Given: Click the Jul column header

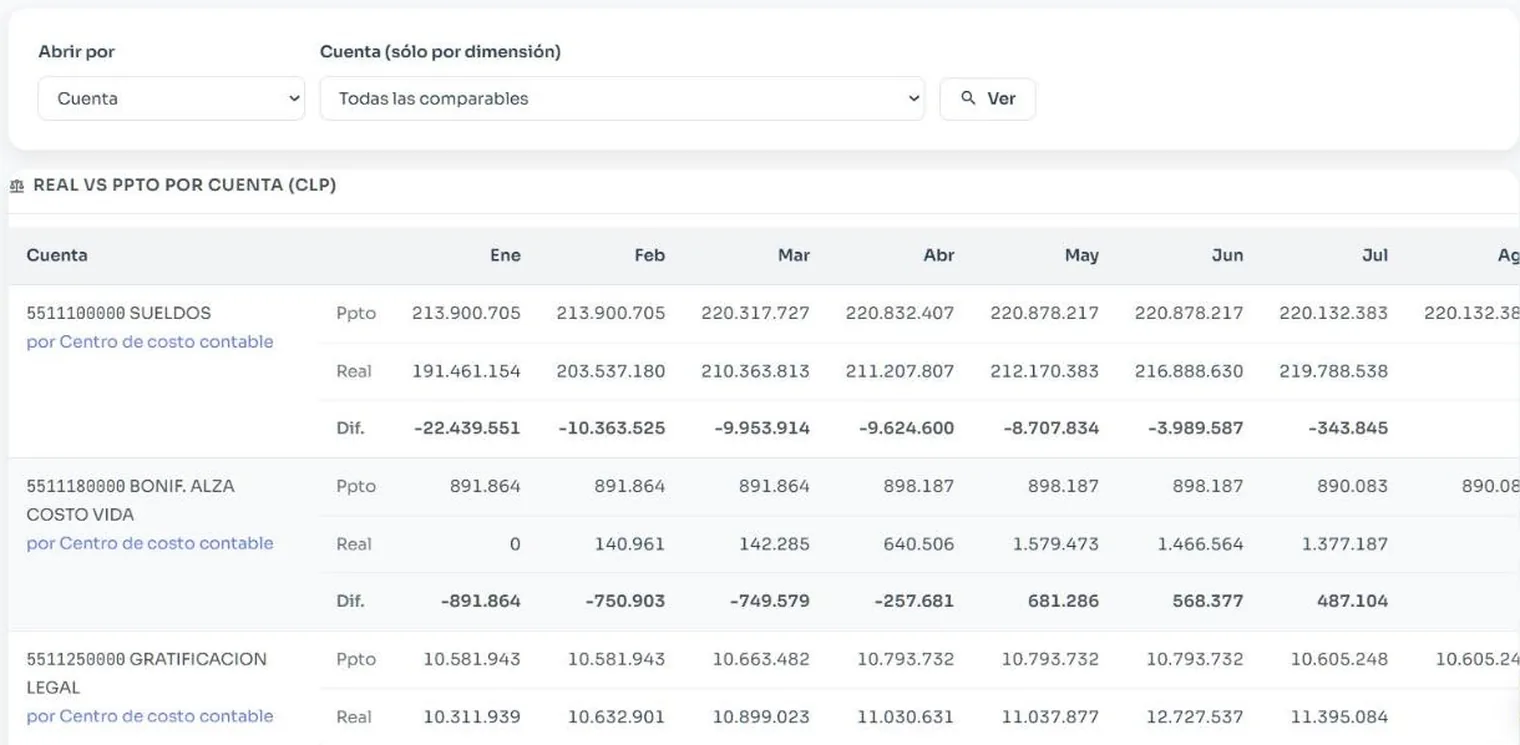Looking at the screenshot, I should [x=1375, y=255].
